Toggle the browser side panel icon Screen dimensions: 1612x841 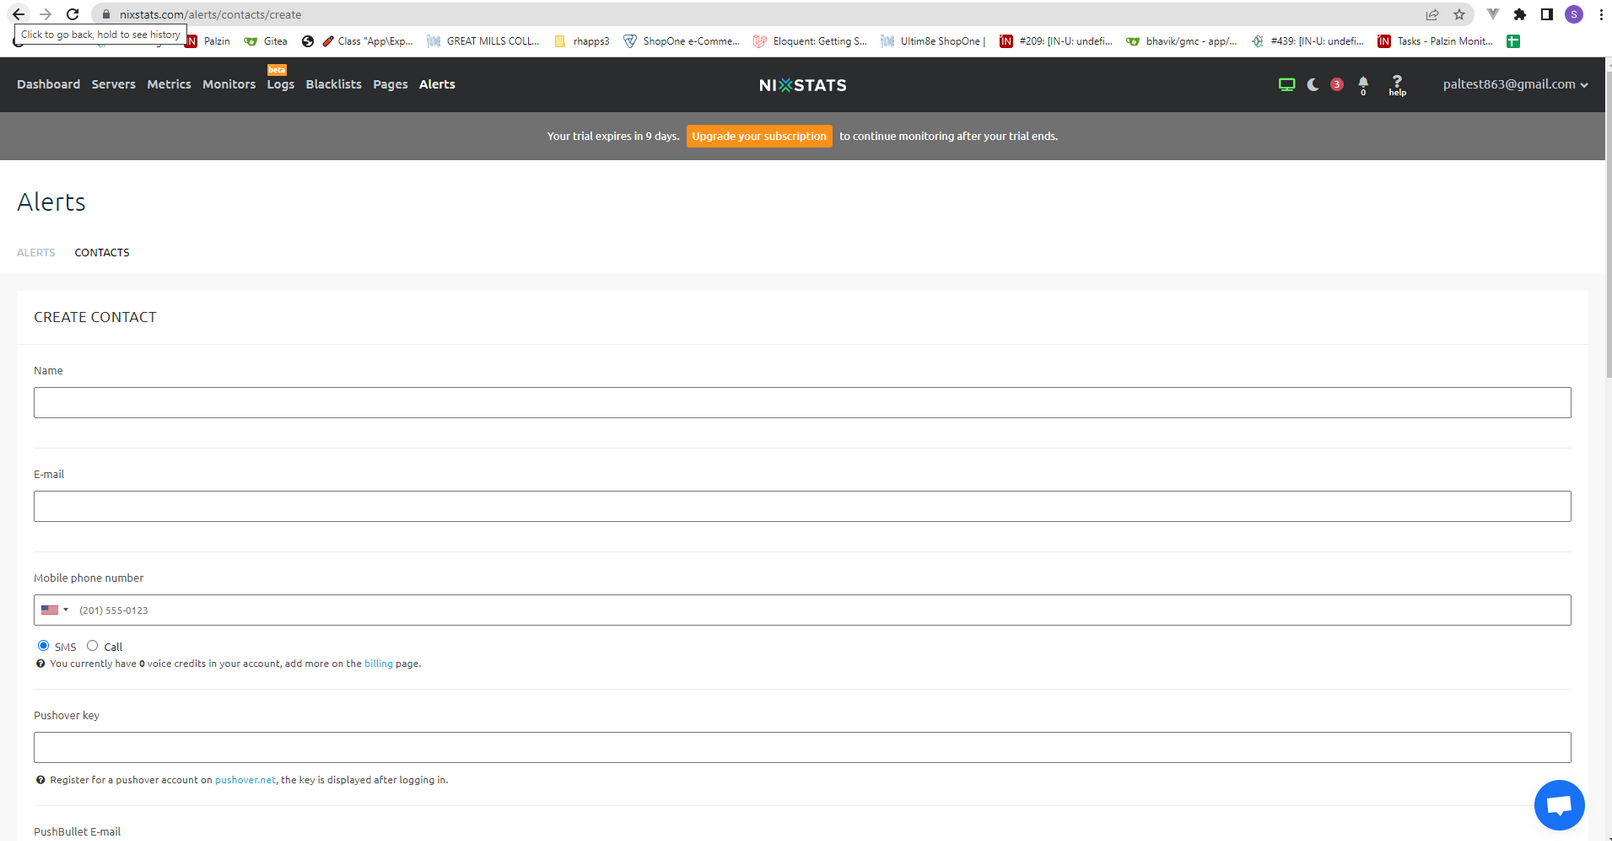(x=1547, y=14)
